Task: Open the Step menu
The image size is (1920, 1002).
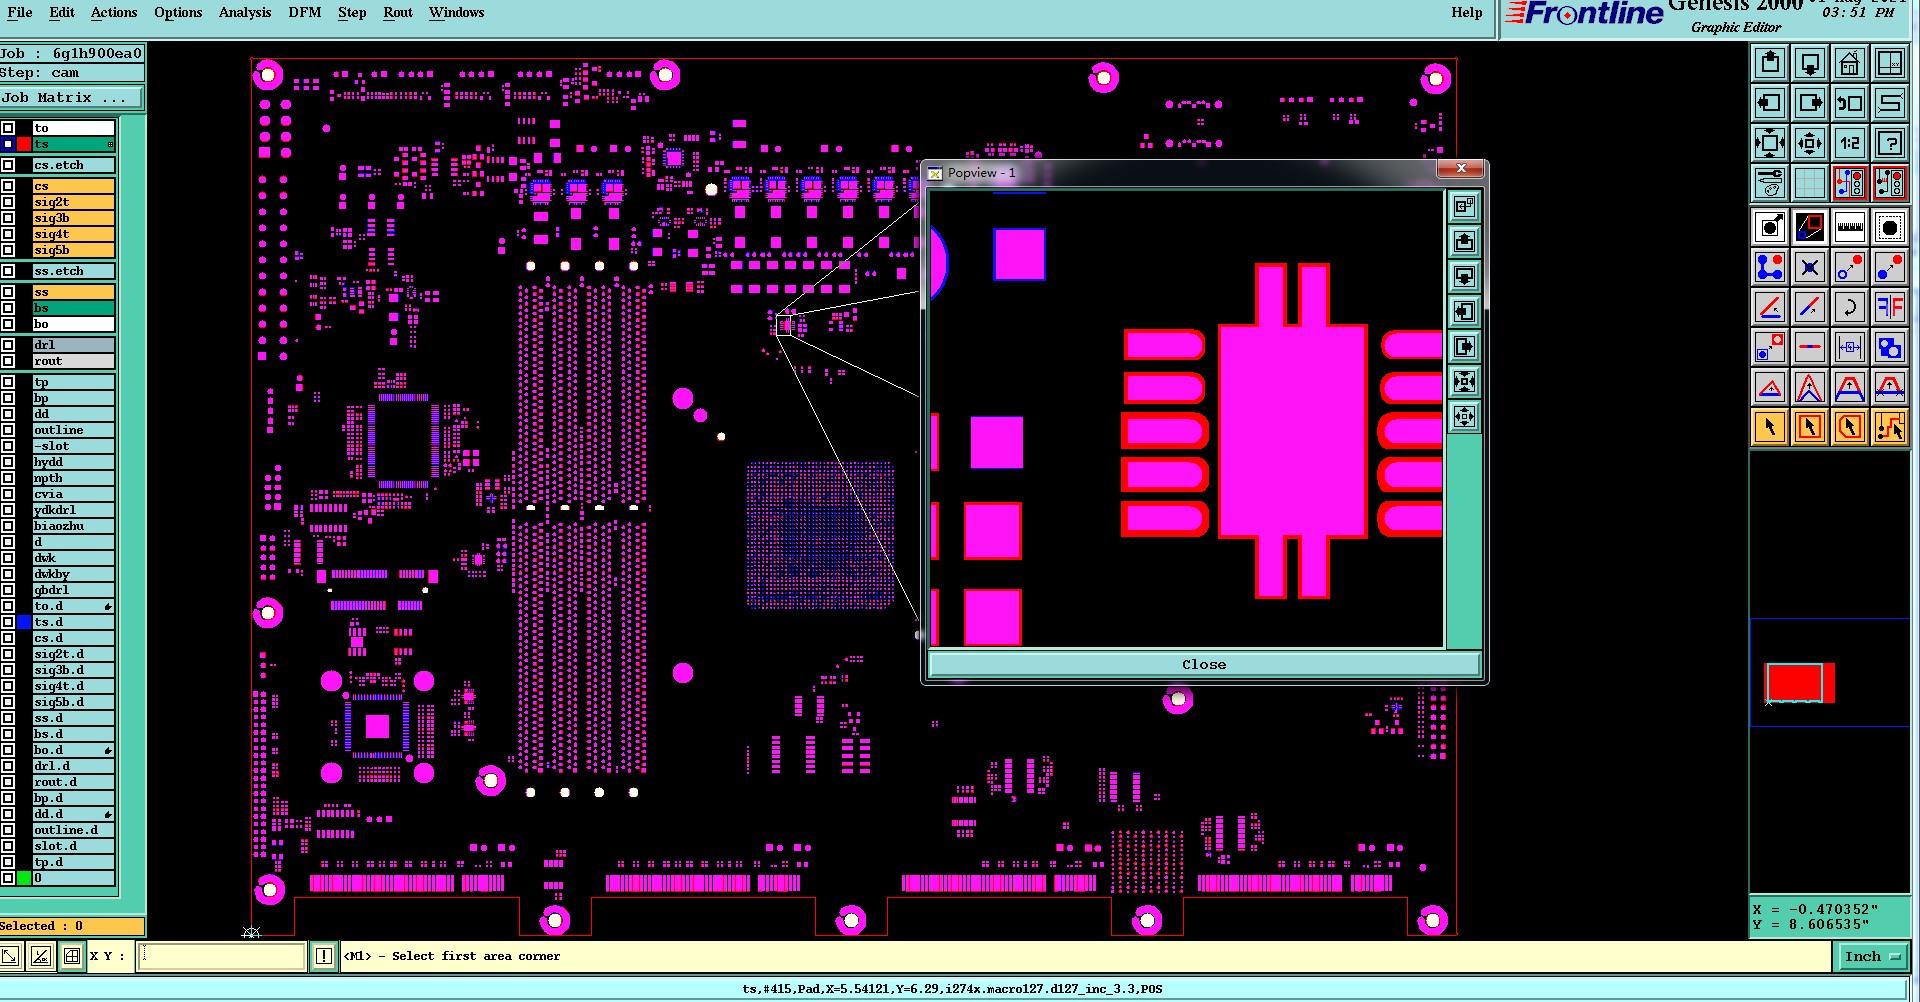Action: 352,12
